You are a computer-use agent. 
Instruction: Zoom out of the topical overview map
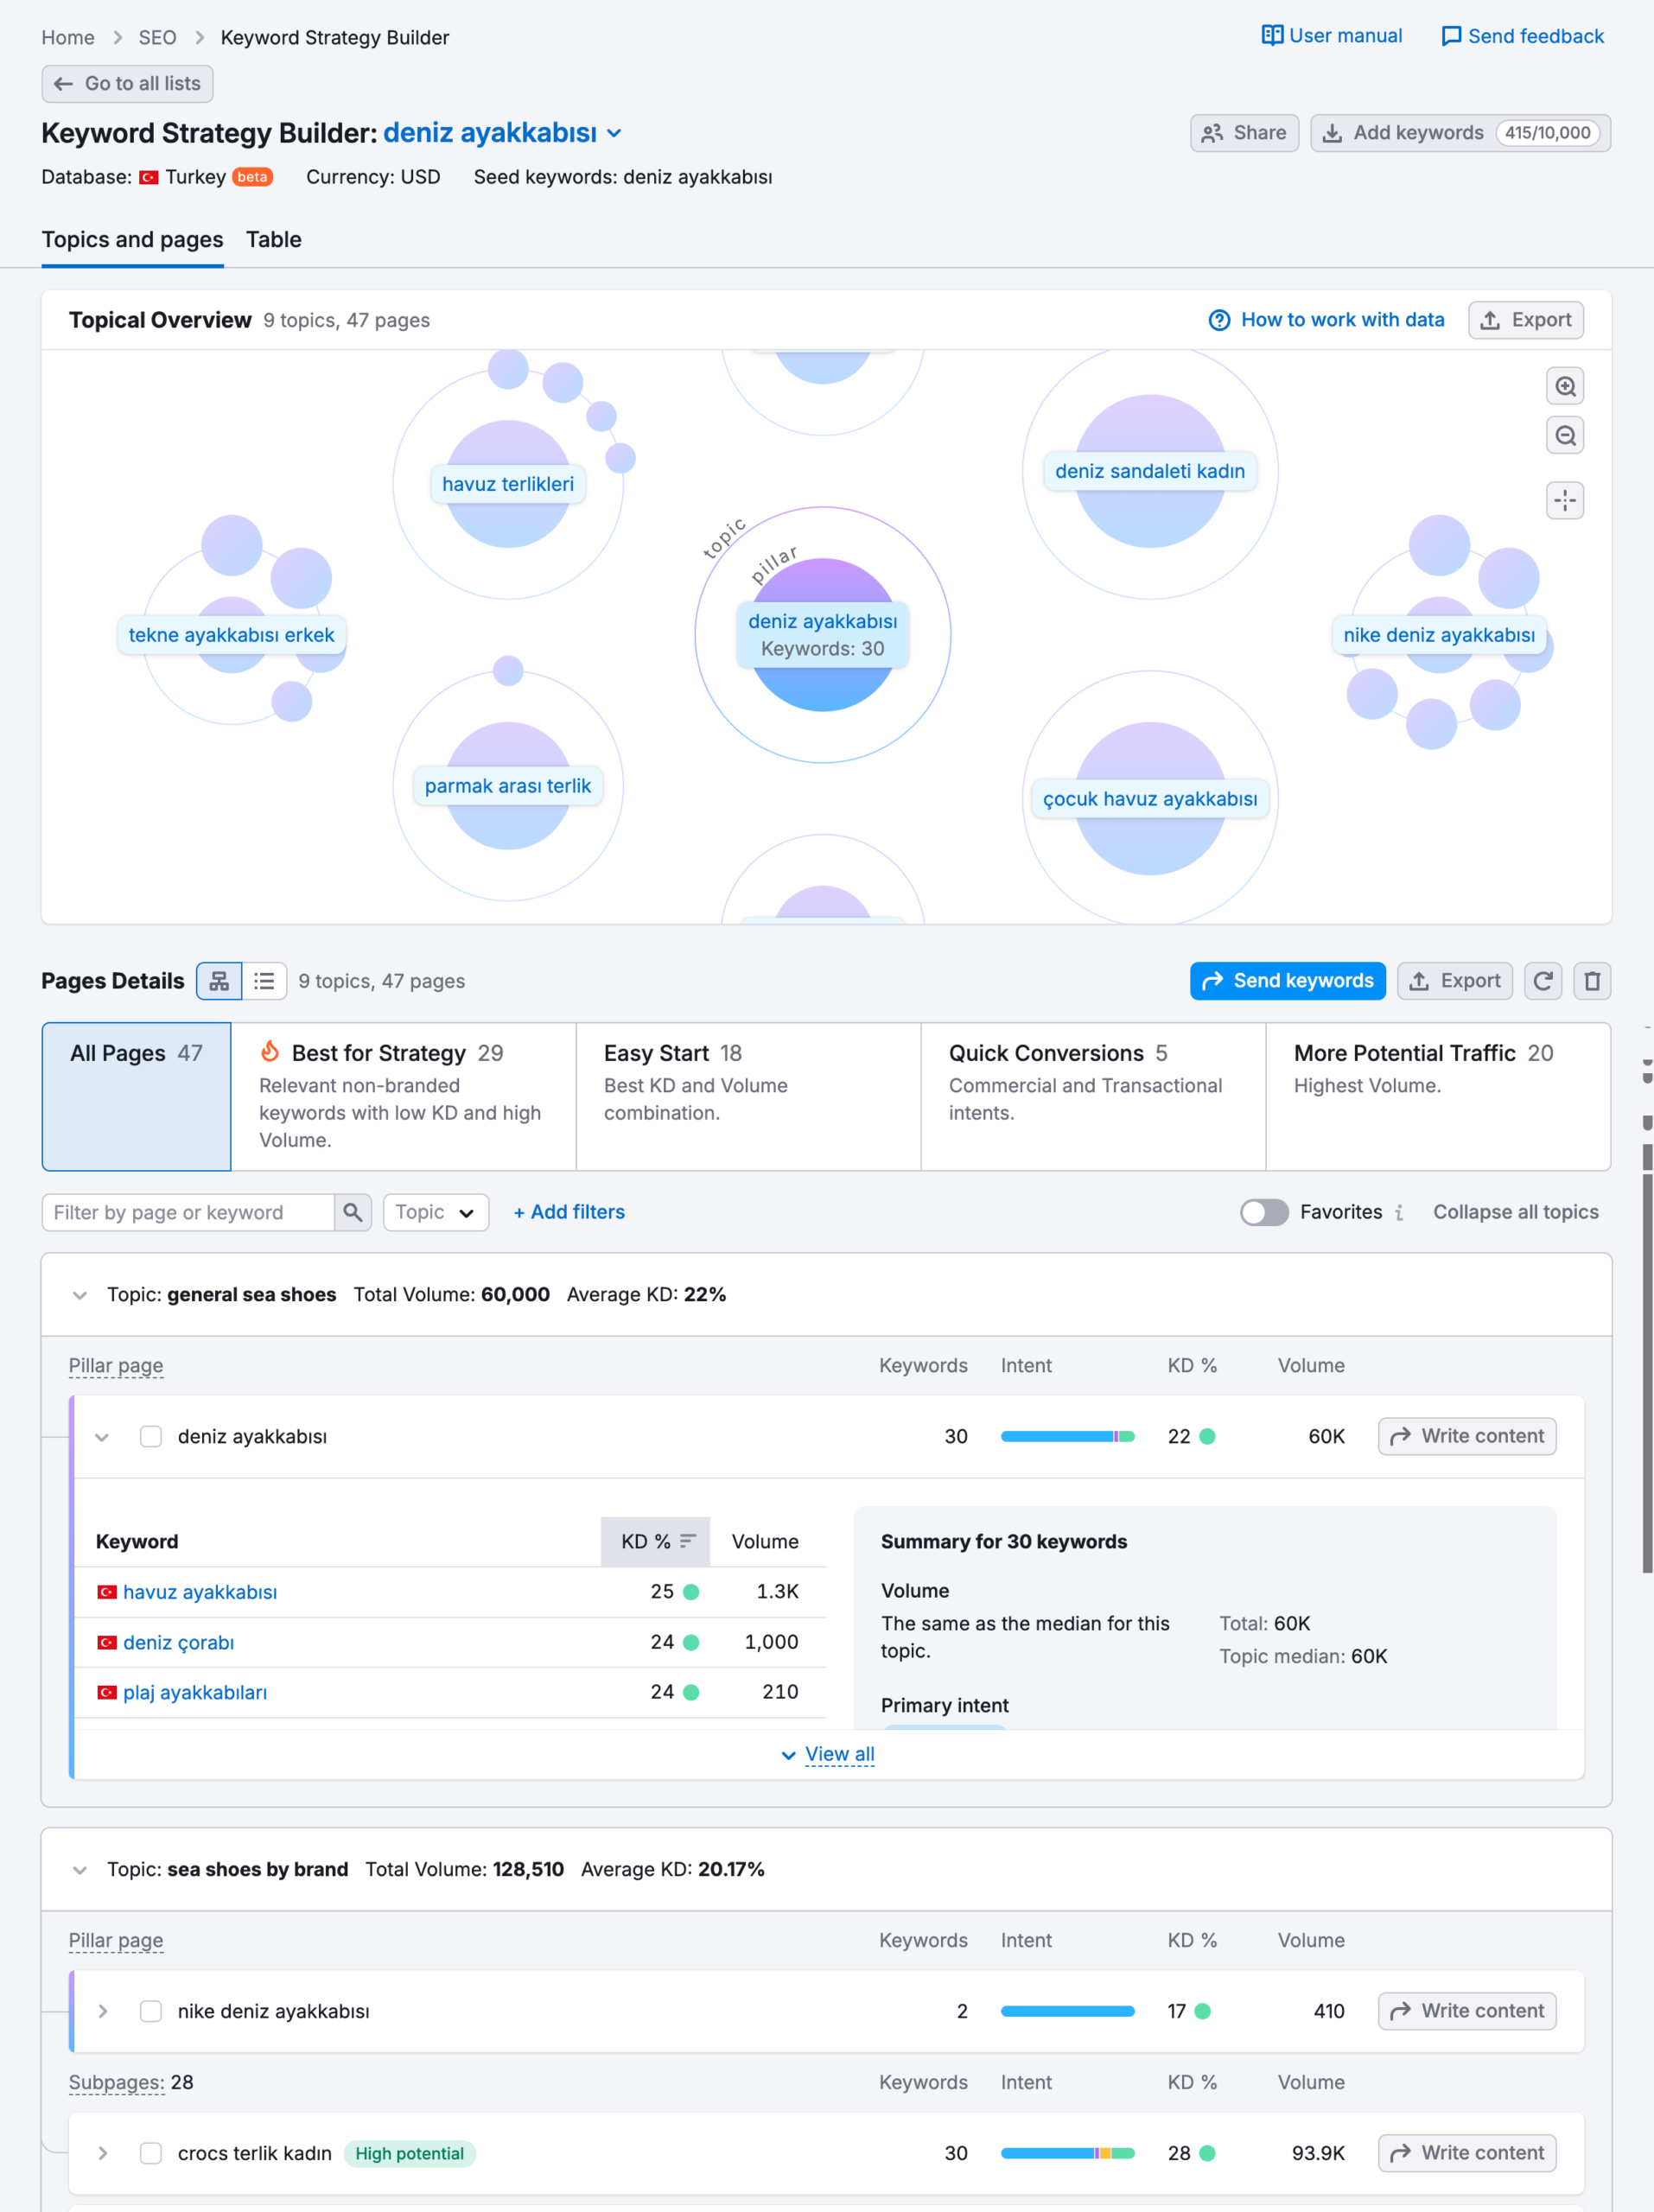click(1565, 435)
